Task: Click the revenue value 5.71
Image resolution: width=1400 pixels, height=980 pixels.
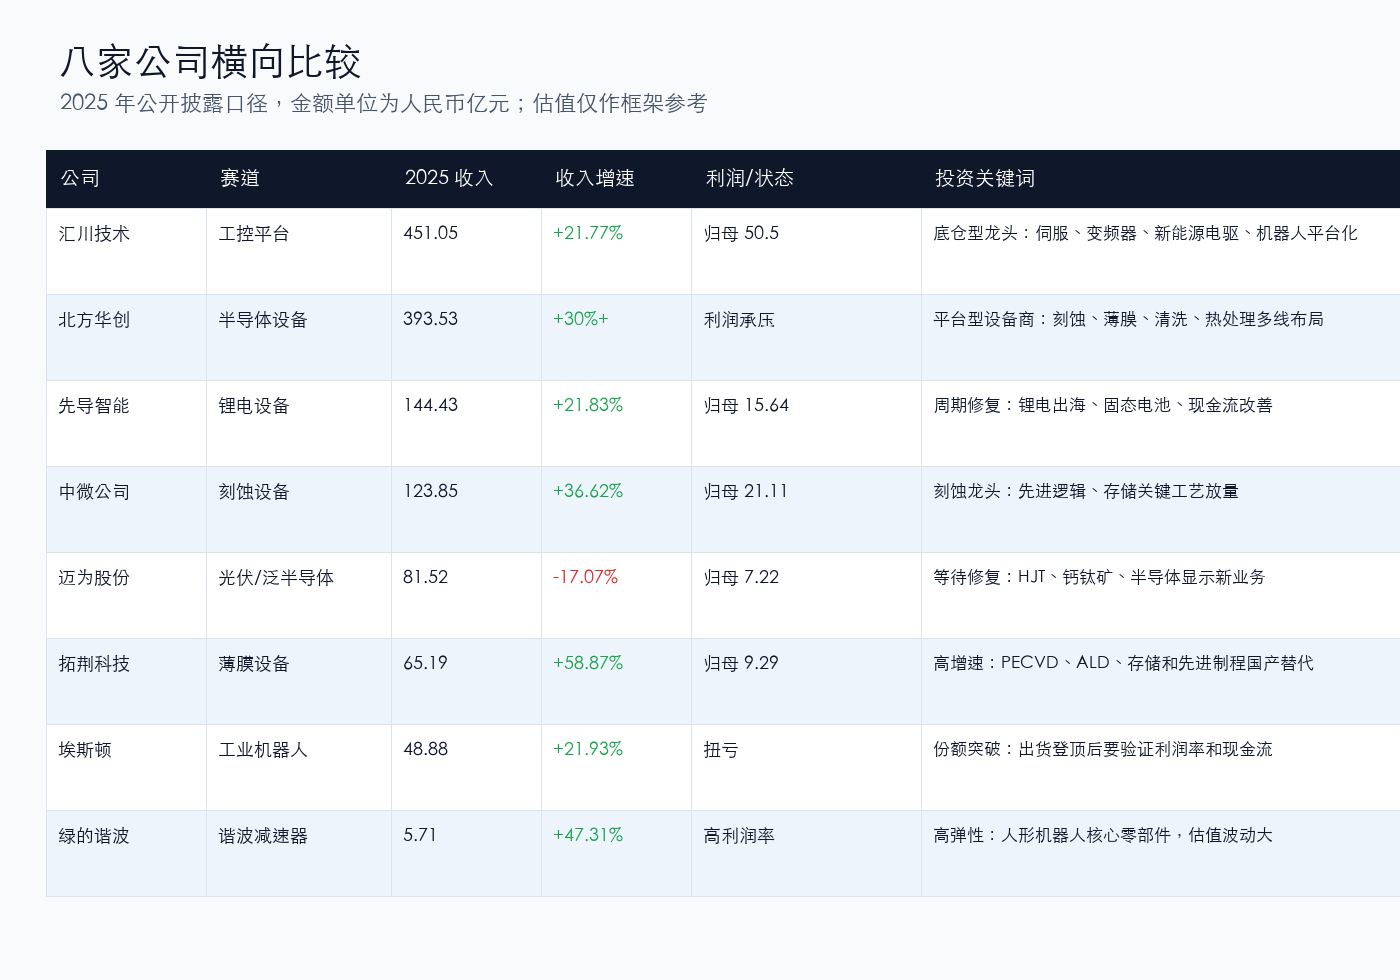Action: coord(420,835)
